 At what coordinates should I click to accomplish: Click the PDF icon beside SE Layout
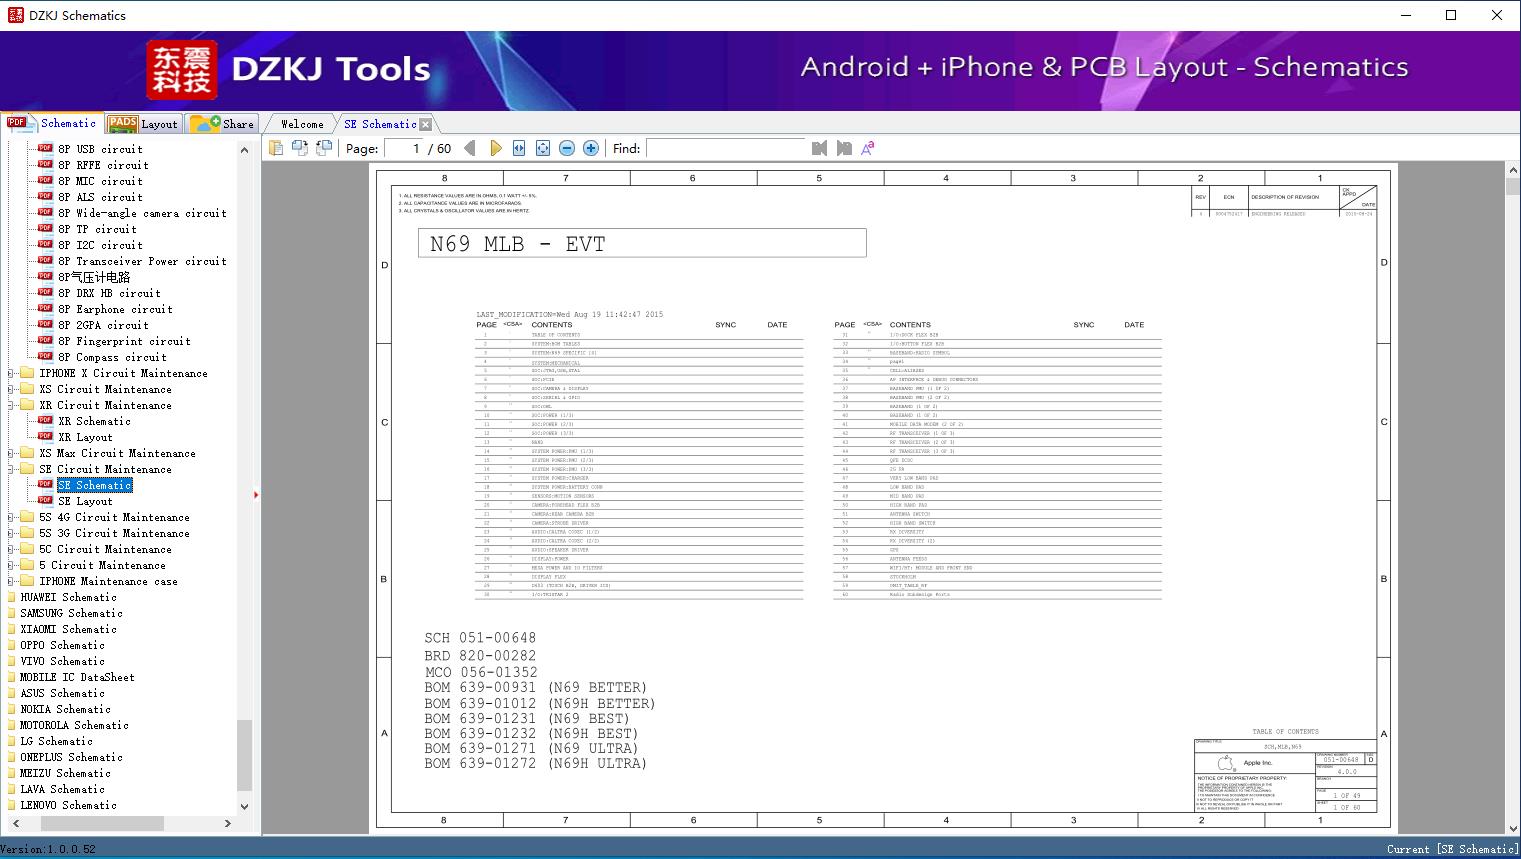(45, 501)
